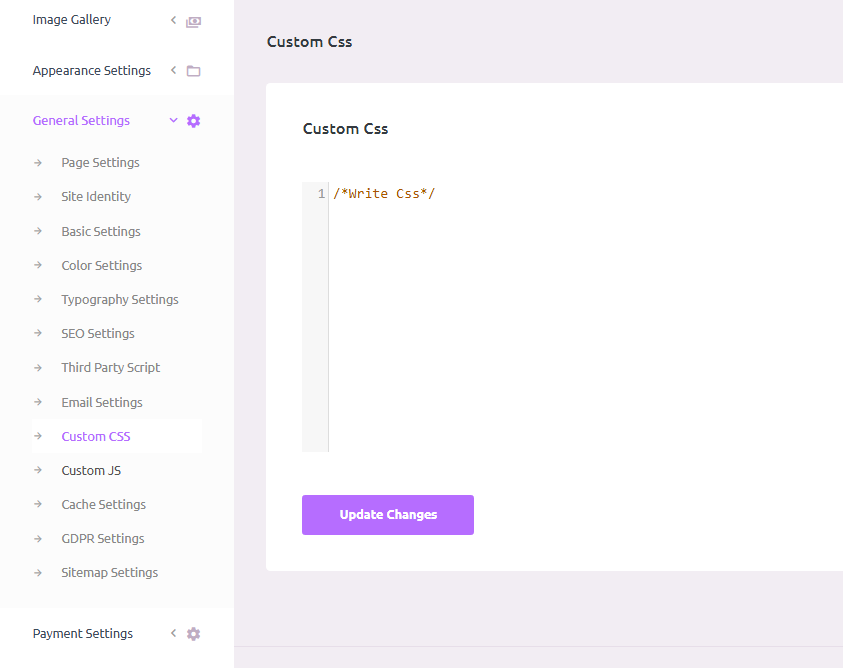Open Basic Settings page
The image size is (843, 668).
click(x=101, y=231)
